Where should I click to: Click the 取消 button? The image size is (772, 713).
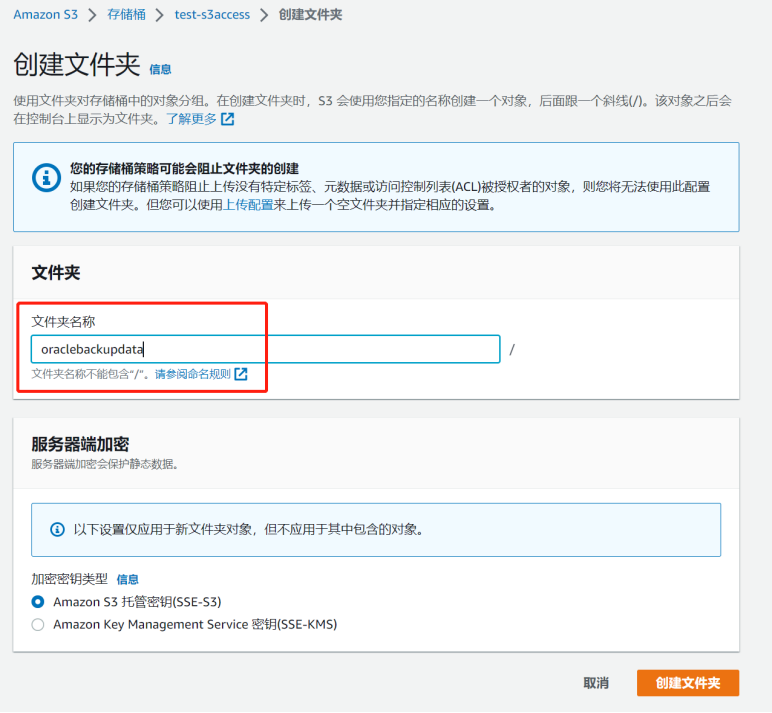pyautogui.click(x=596, y=683)
